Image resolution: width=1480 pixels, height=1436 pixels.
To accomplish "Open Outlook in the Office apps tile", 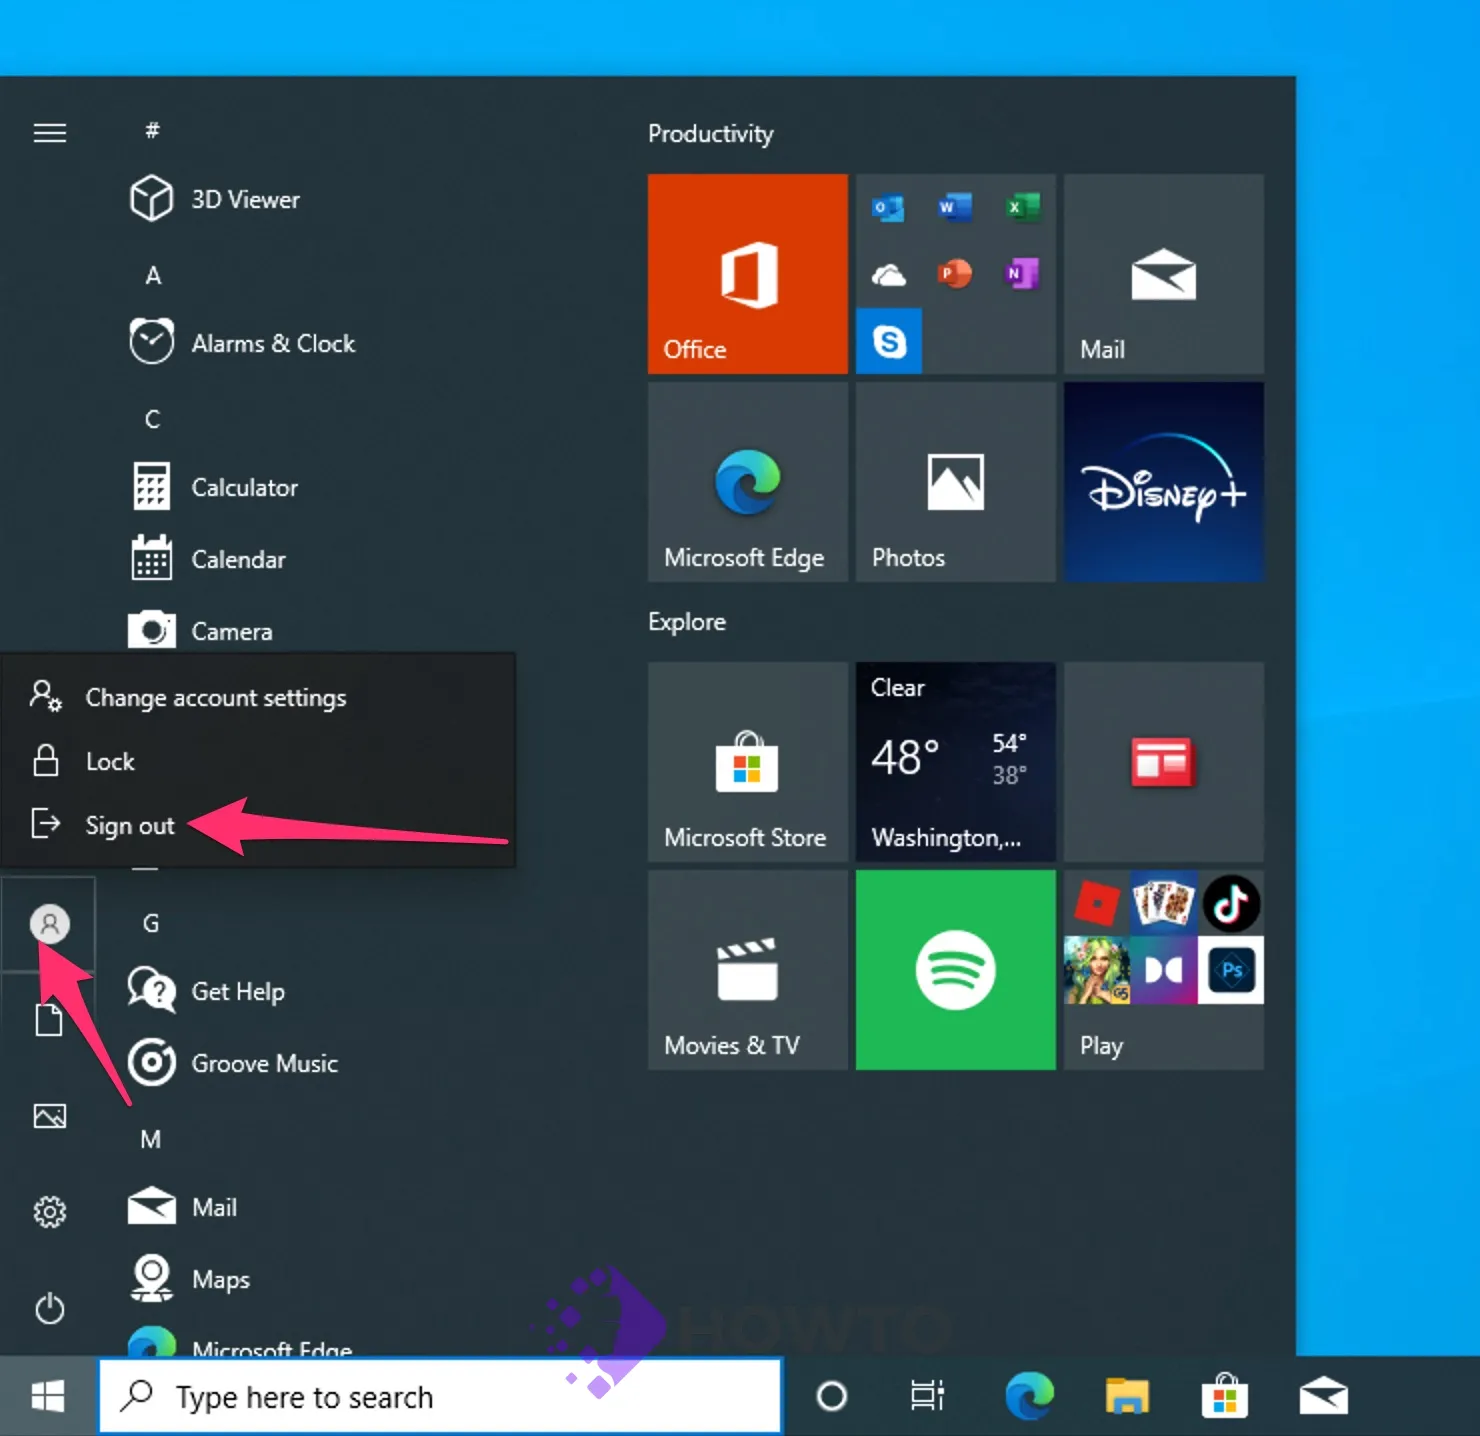I will coord(888,208).
